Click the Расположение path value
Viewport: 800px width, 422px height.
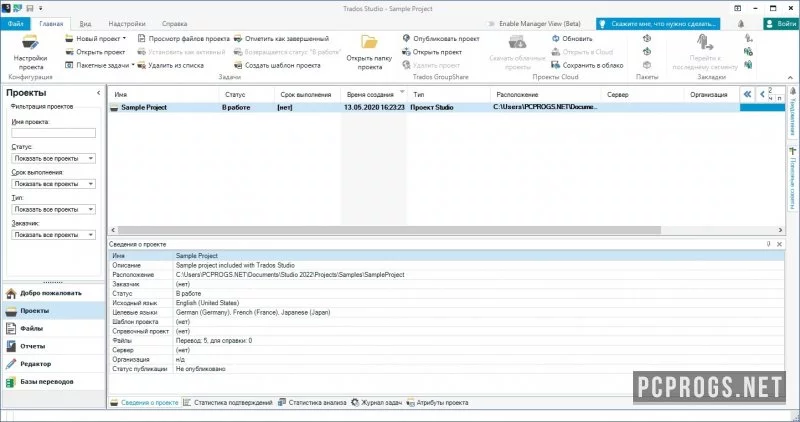(290, 275)
